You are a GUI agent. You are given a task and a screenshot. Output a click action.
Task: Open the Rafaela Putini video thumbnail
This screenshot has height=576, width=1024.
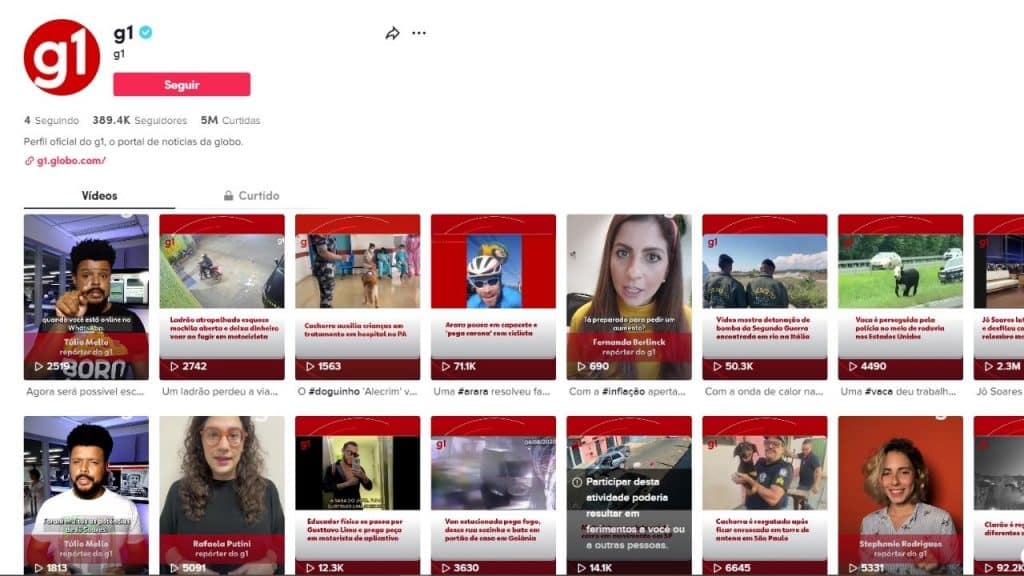coord(222,495)
